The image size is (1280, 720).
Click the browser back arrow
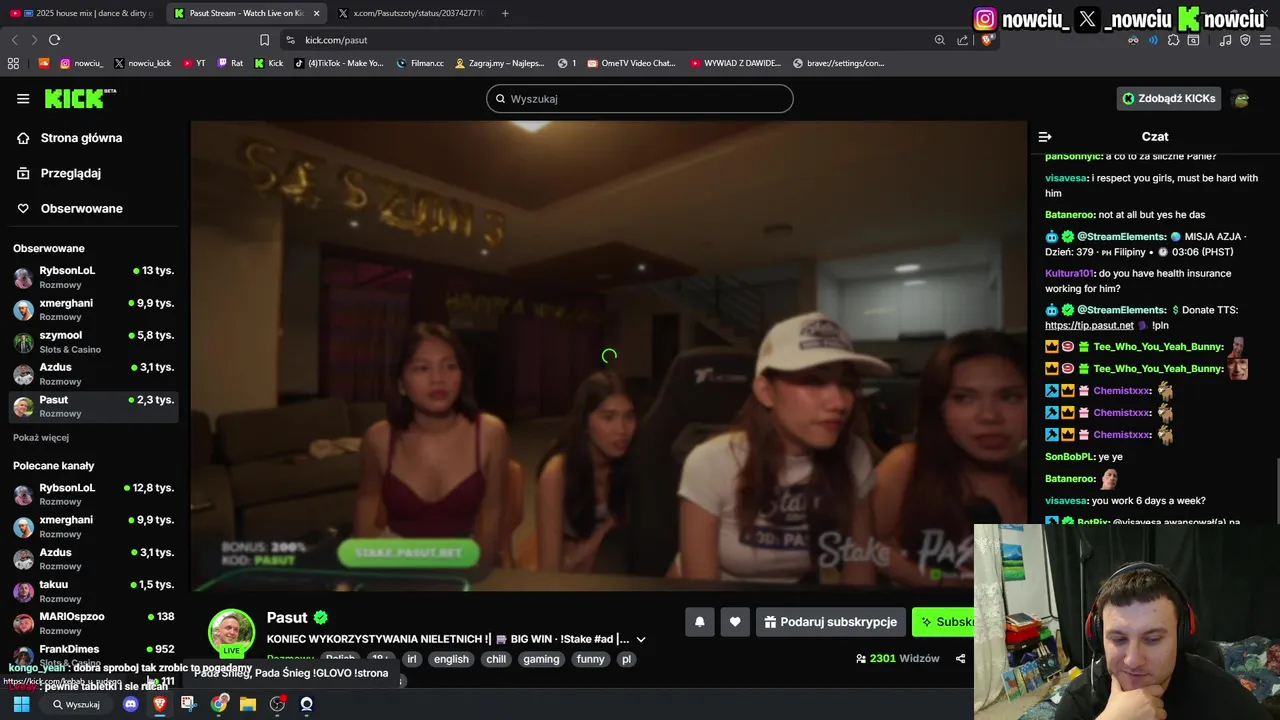point(14,40)
